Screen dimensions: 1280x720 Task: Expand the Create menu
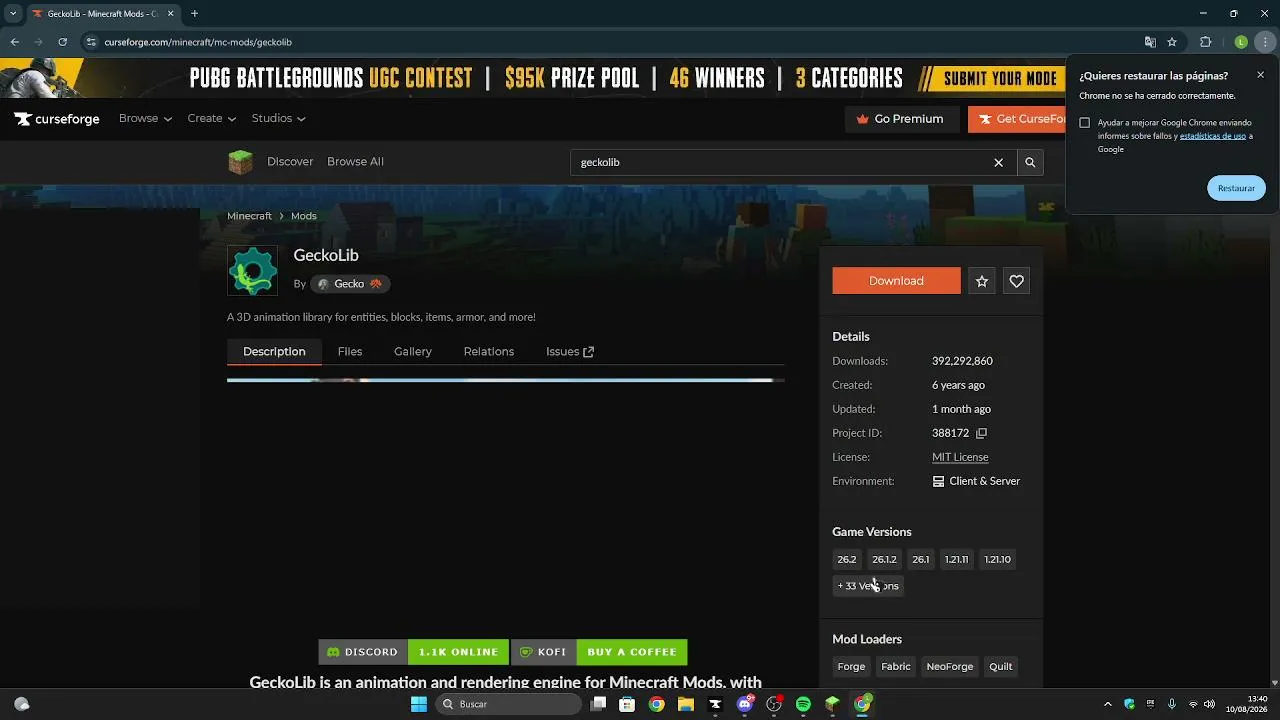[211, 119]
